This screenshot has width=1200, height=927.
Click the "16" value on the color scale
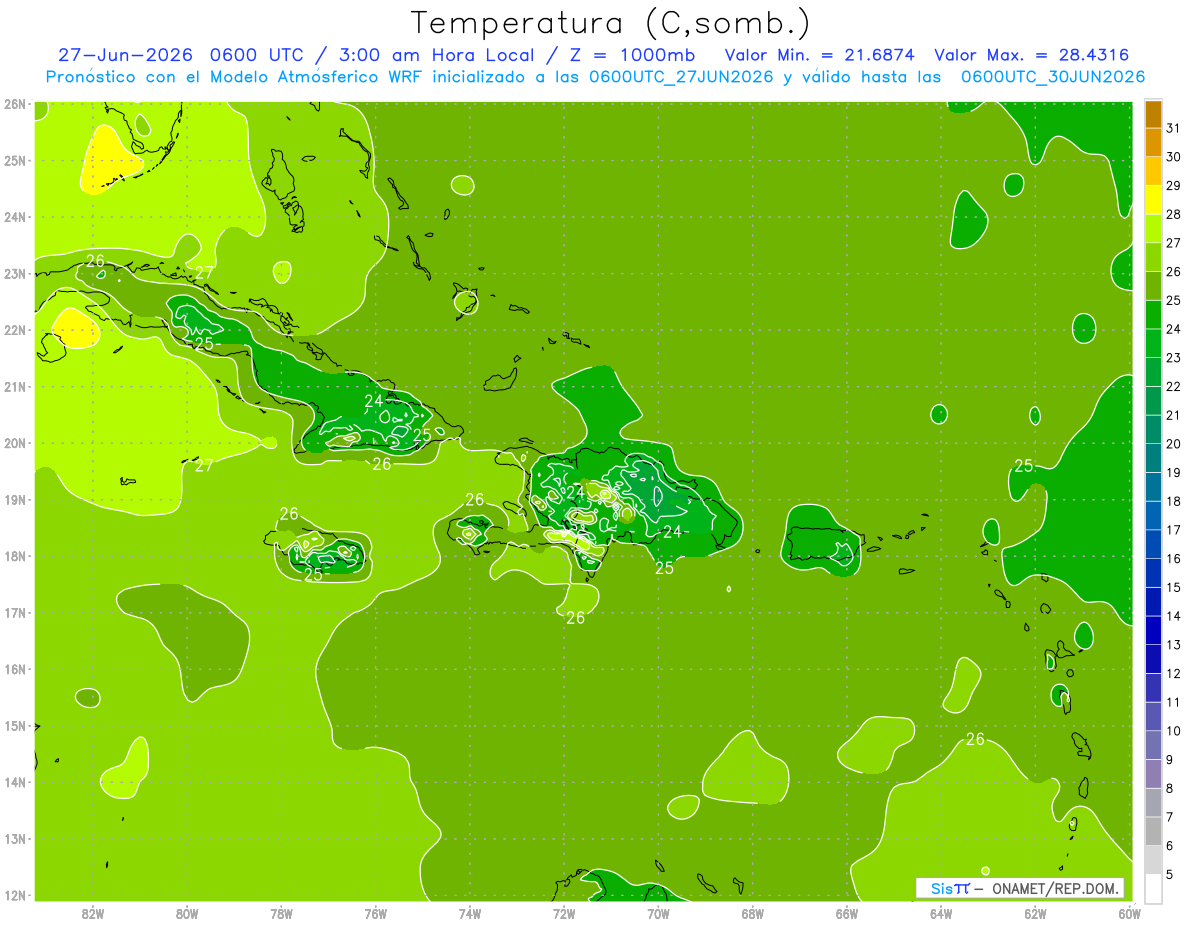[x=1173, y=559]
